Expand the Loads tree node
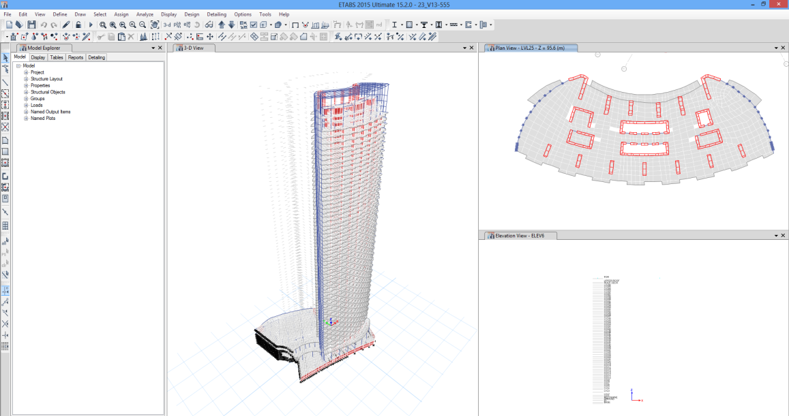 tap(26, 105)
